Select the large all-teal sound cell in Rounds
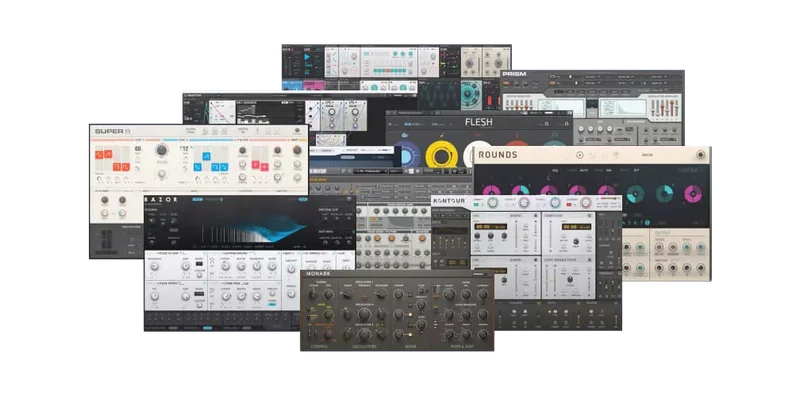The image size is (800, 403). click(x=635, y=194)
